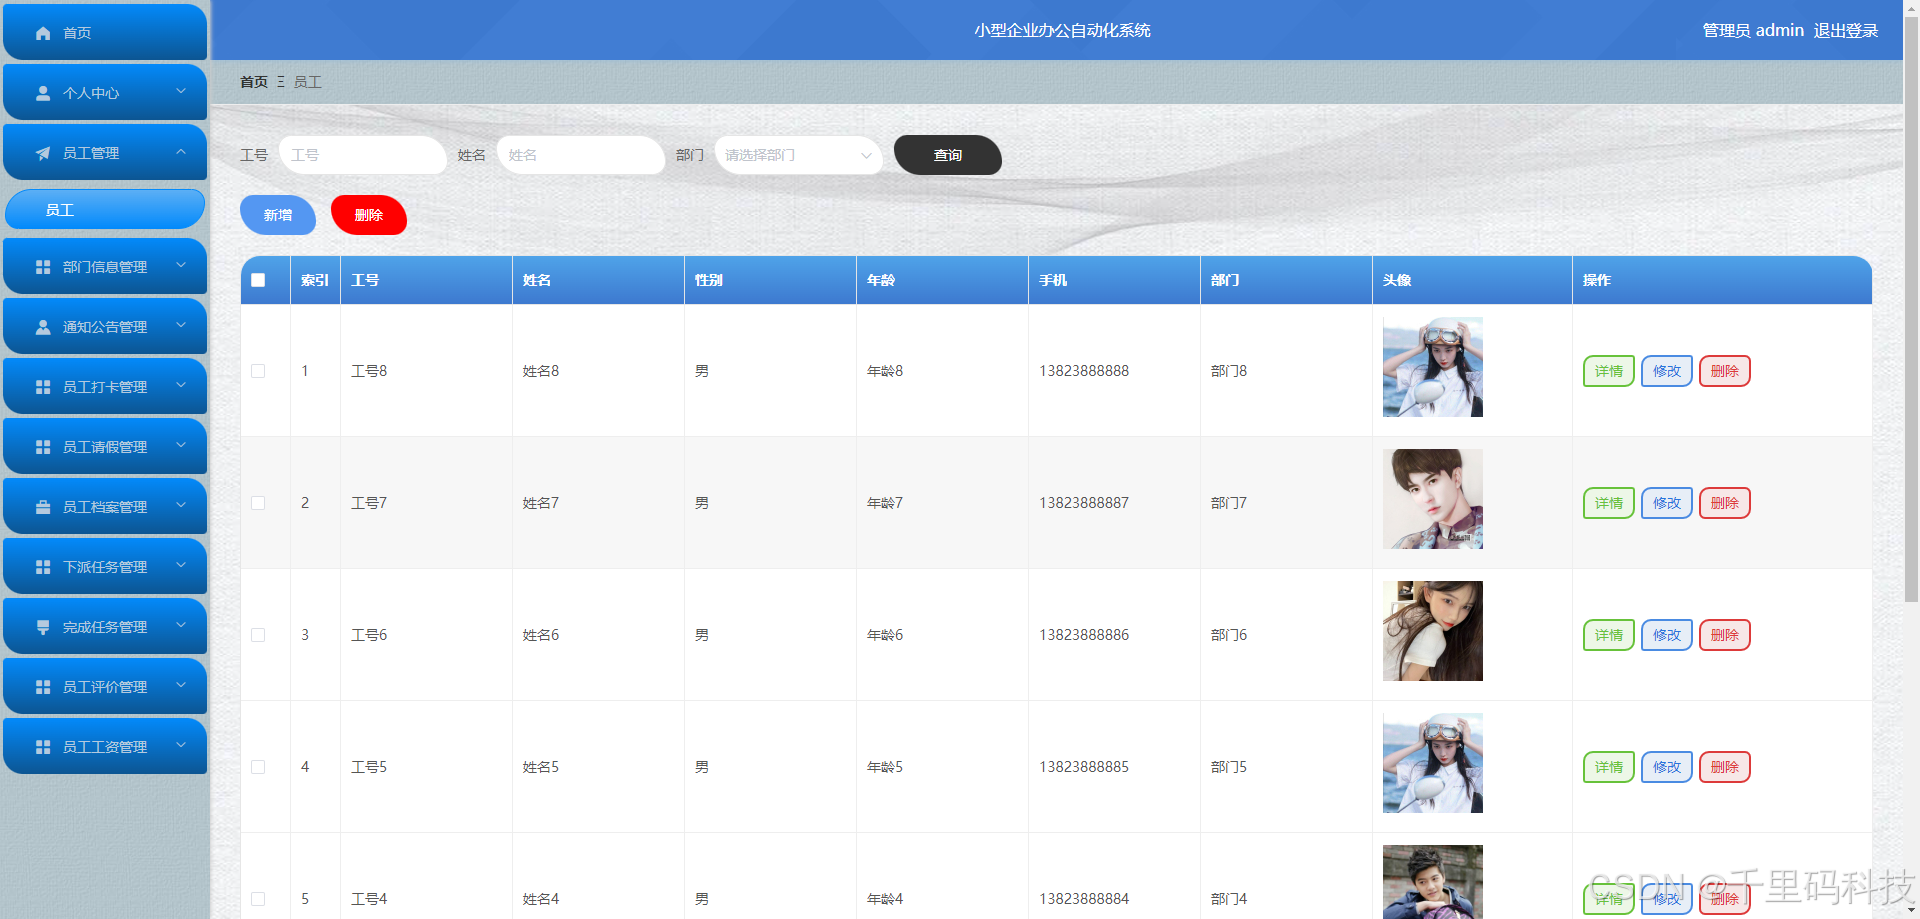Screen dimensions: 1920x919
Task: Check the row checkbox for 工号6
Action: [258, 635]
